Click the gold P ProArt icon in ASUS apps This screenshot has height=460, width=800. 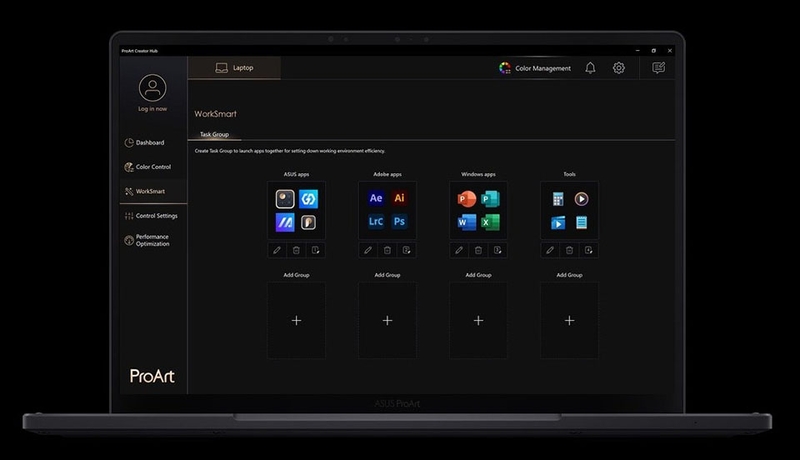point(308,222)
